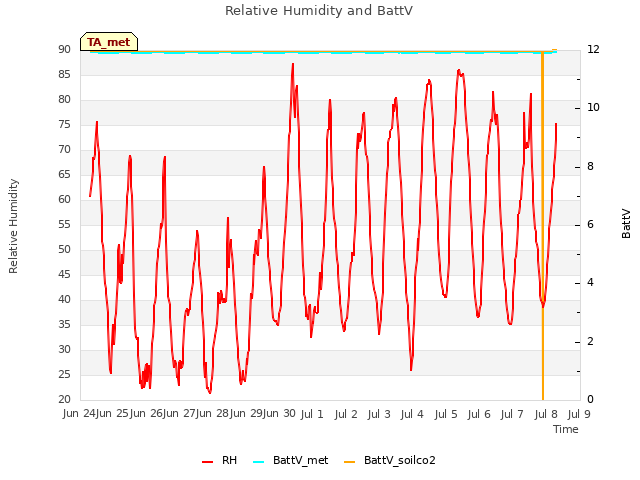Click the Jul 2 date tick label
This screenshot has height=480, width=640.
[346, 414]
